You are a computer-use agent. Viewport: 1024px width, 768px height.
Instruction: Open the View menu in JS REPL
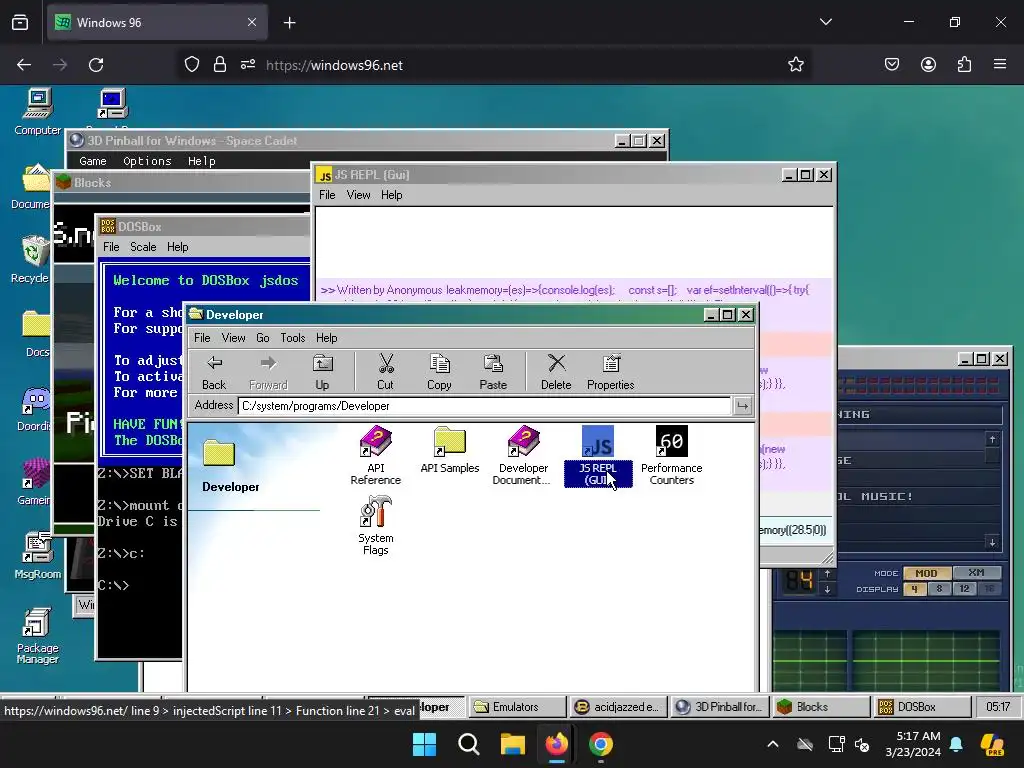coord(358,195)
